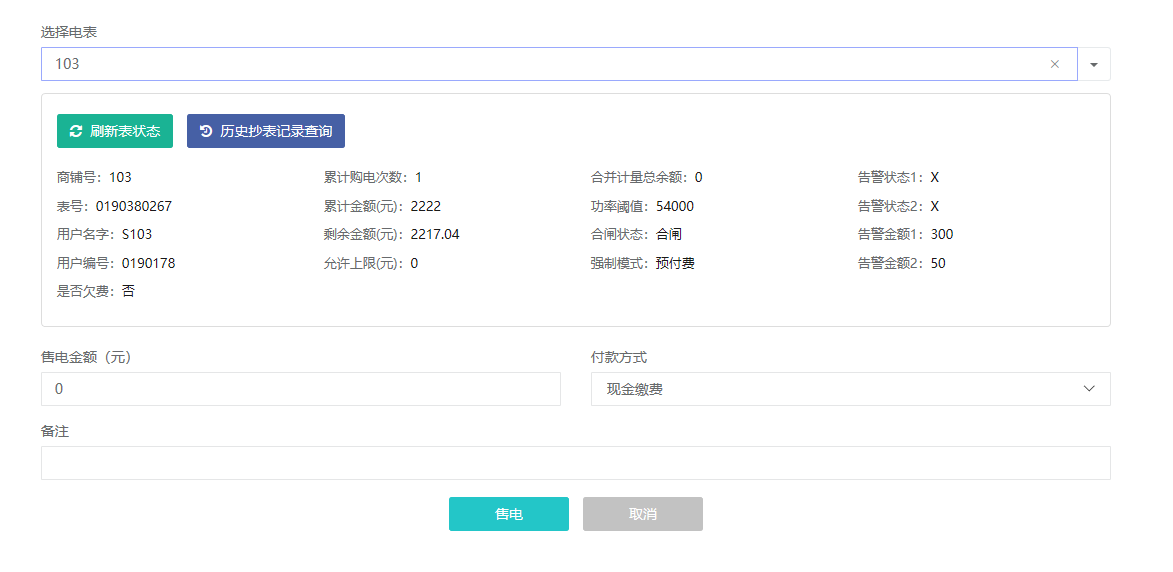This screenshot has width=1173, height=572.
Task: Expand the 选择电表 dropdown arrow
Action: click(x=1093, y=64)
